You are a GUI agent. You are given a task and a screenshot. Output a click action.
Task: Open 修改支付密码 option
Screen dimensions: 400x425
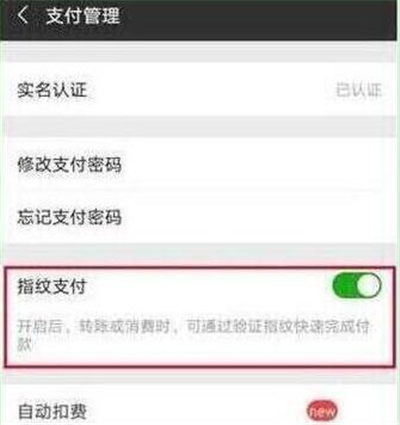200,164
